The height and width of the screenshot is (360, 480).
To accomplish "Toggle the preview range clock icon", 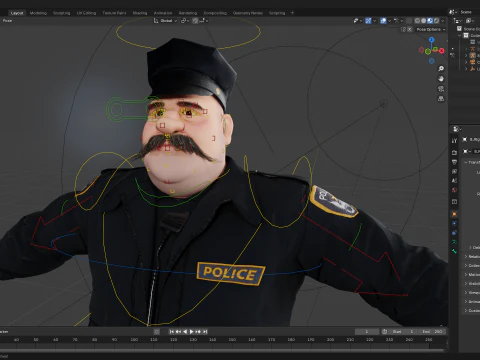I will pos(384,332).
